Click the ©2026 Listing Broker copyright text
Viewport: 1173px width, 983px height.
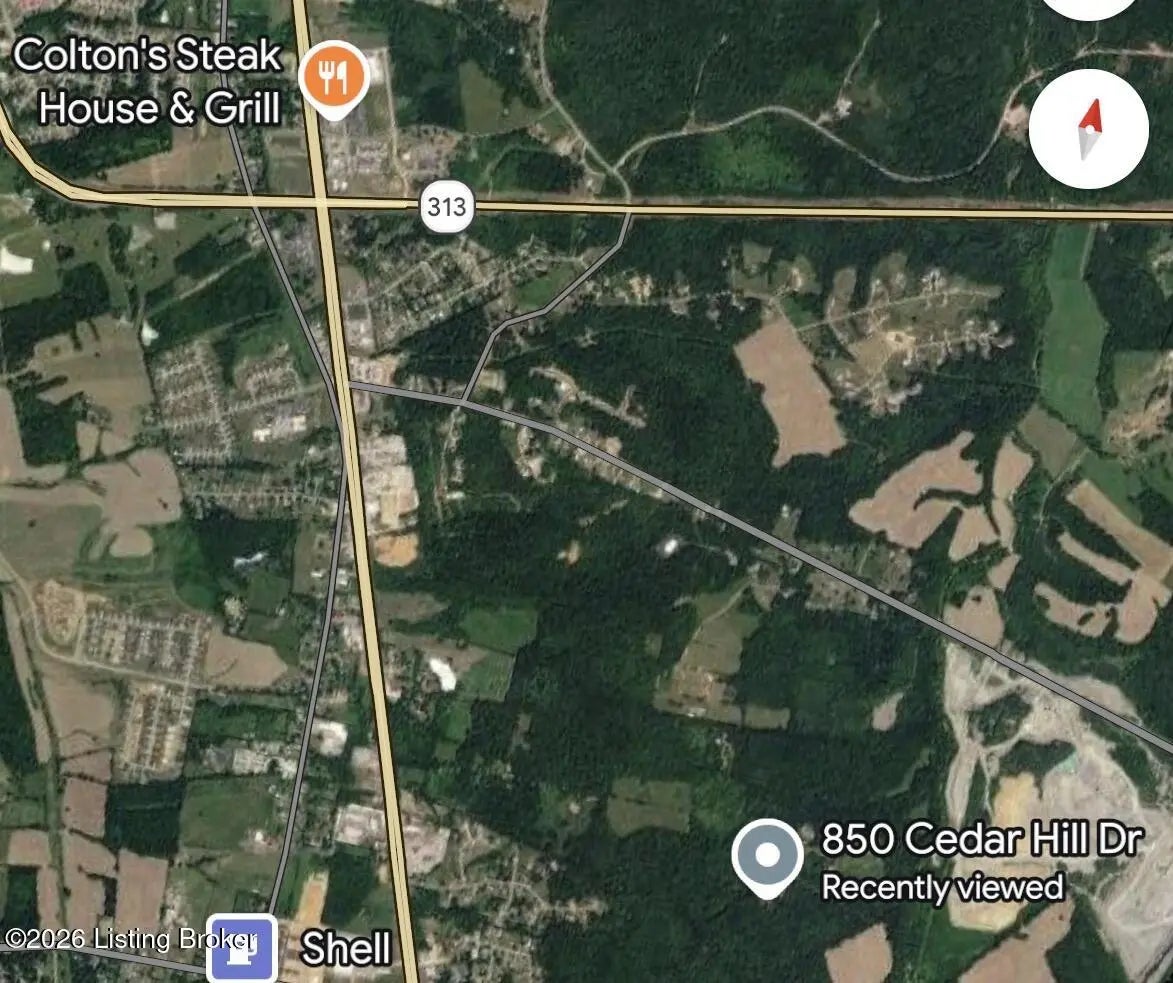130,938
